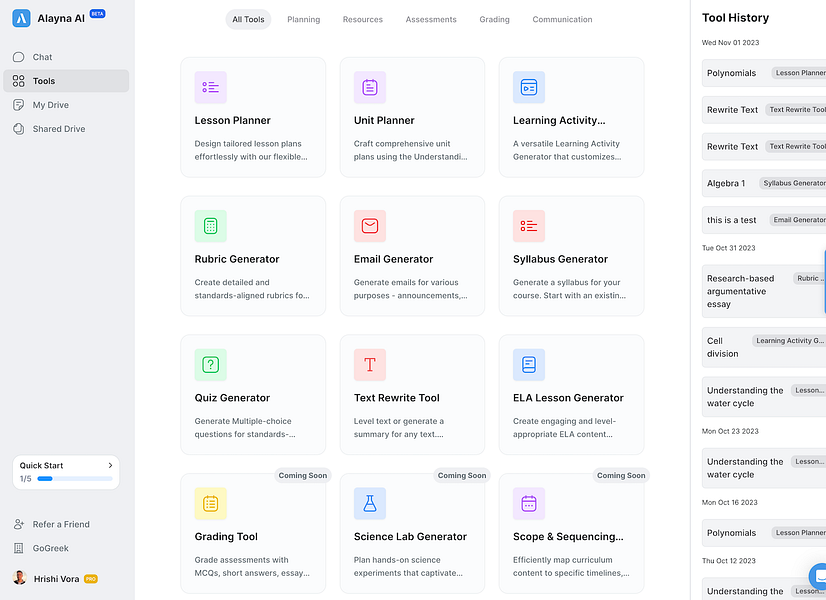Click the Syllabus Generator tag on Algebra 1

pyautogui.click(x=793, y=183)
